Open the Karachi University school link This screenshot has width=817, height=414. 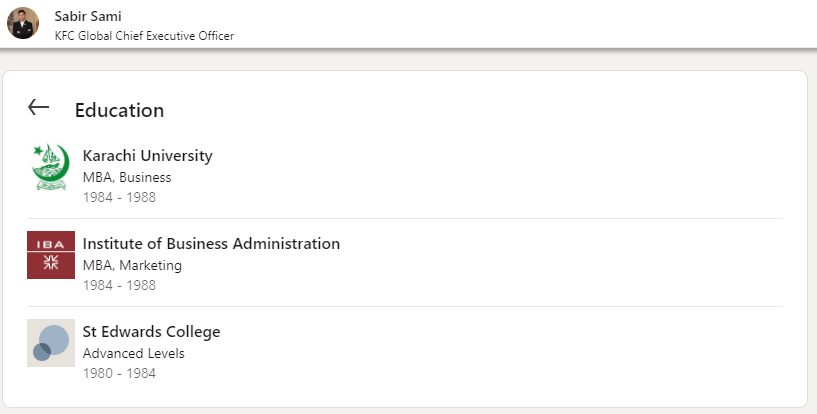(x=147, y=155)
